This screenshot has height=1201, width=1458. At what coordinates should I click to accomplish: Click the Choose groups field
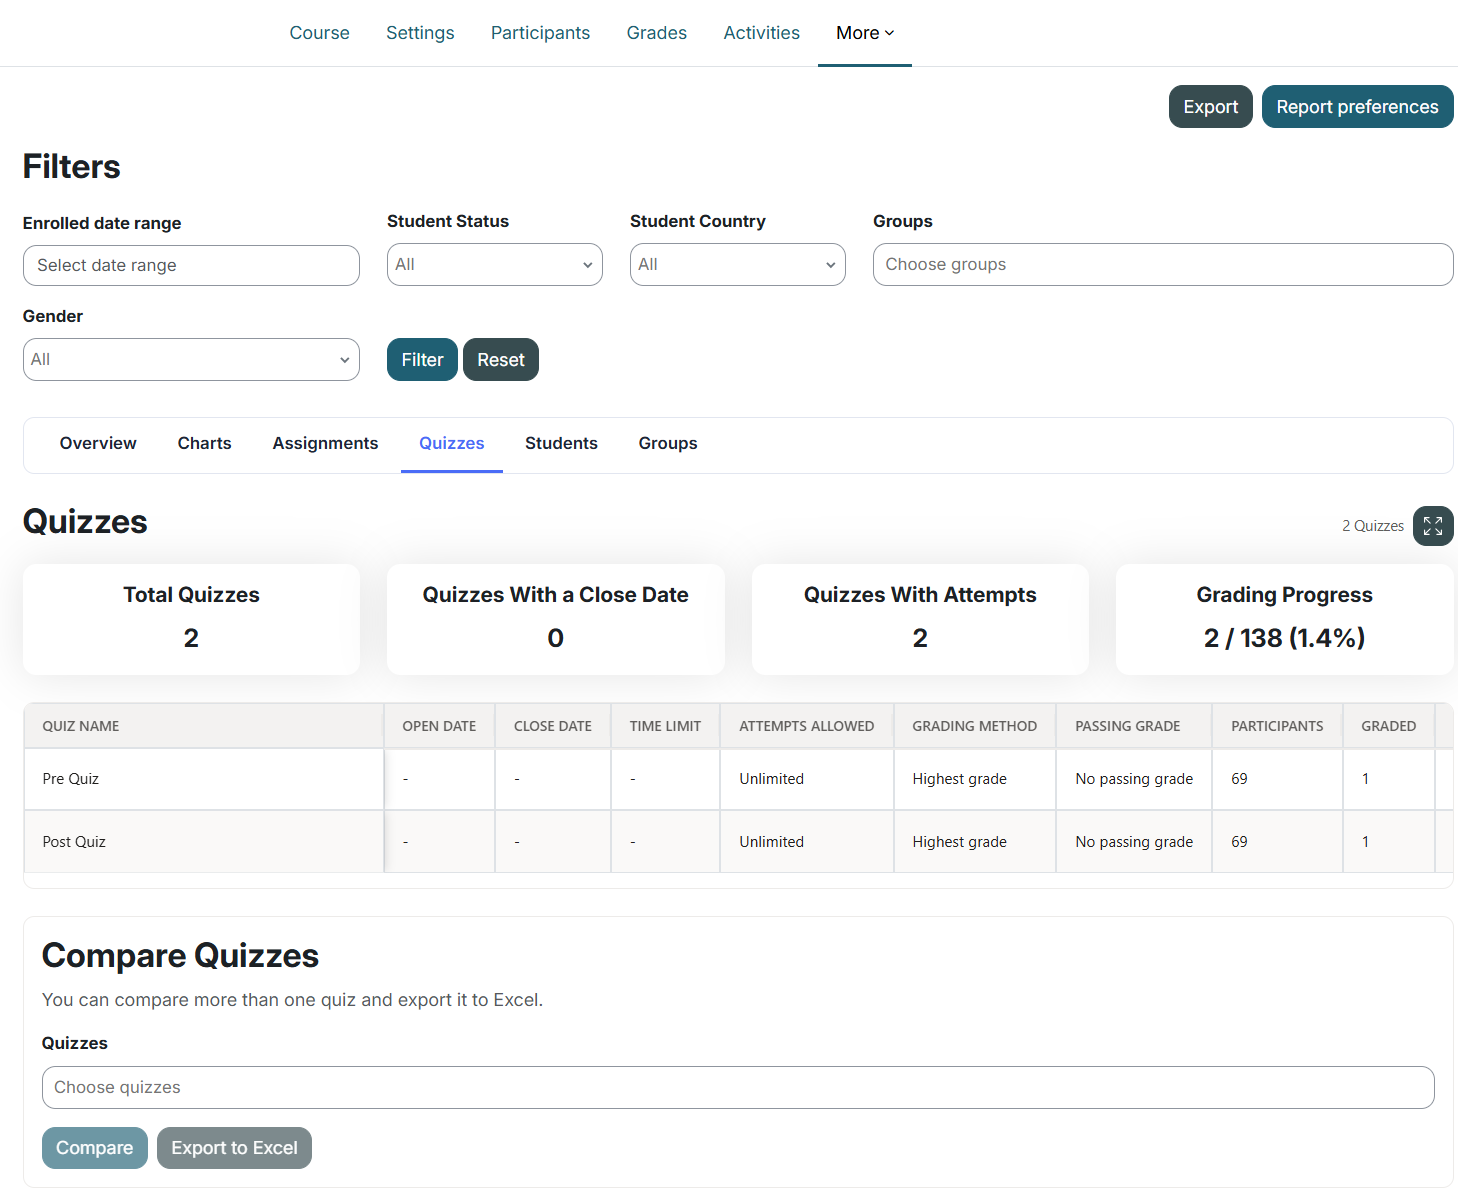[1163, 265]
